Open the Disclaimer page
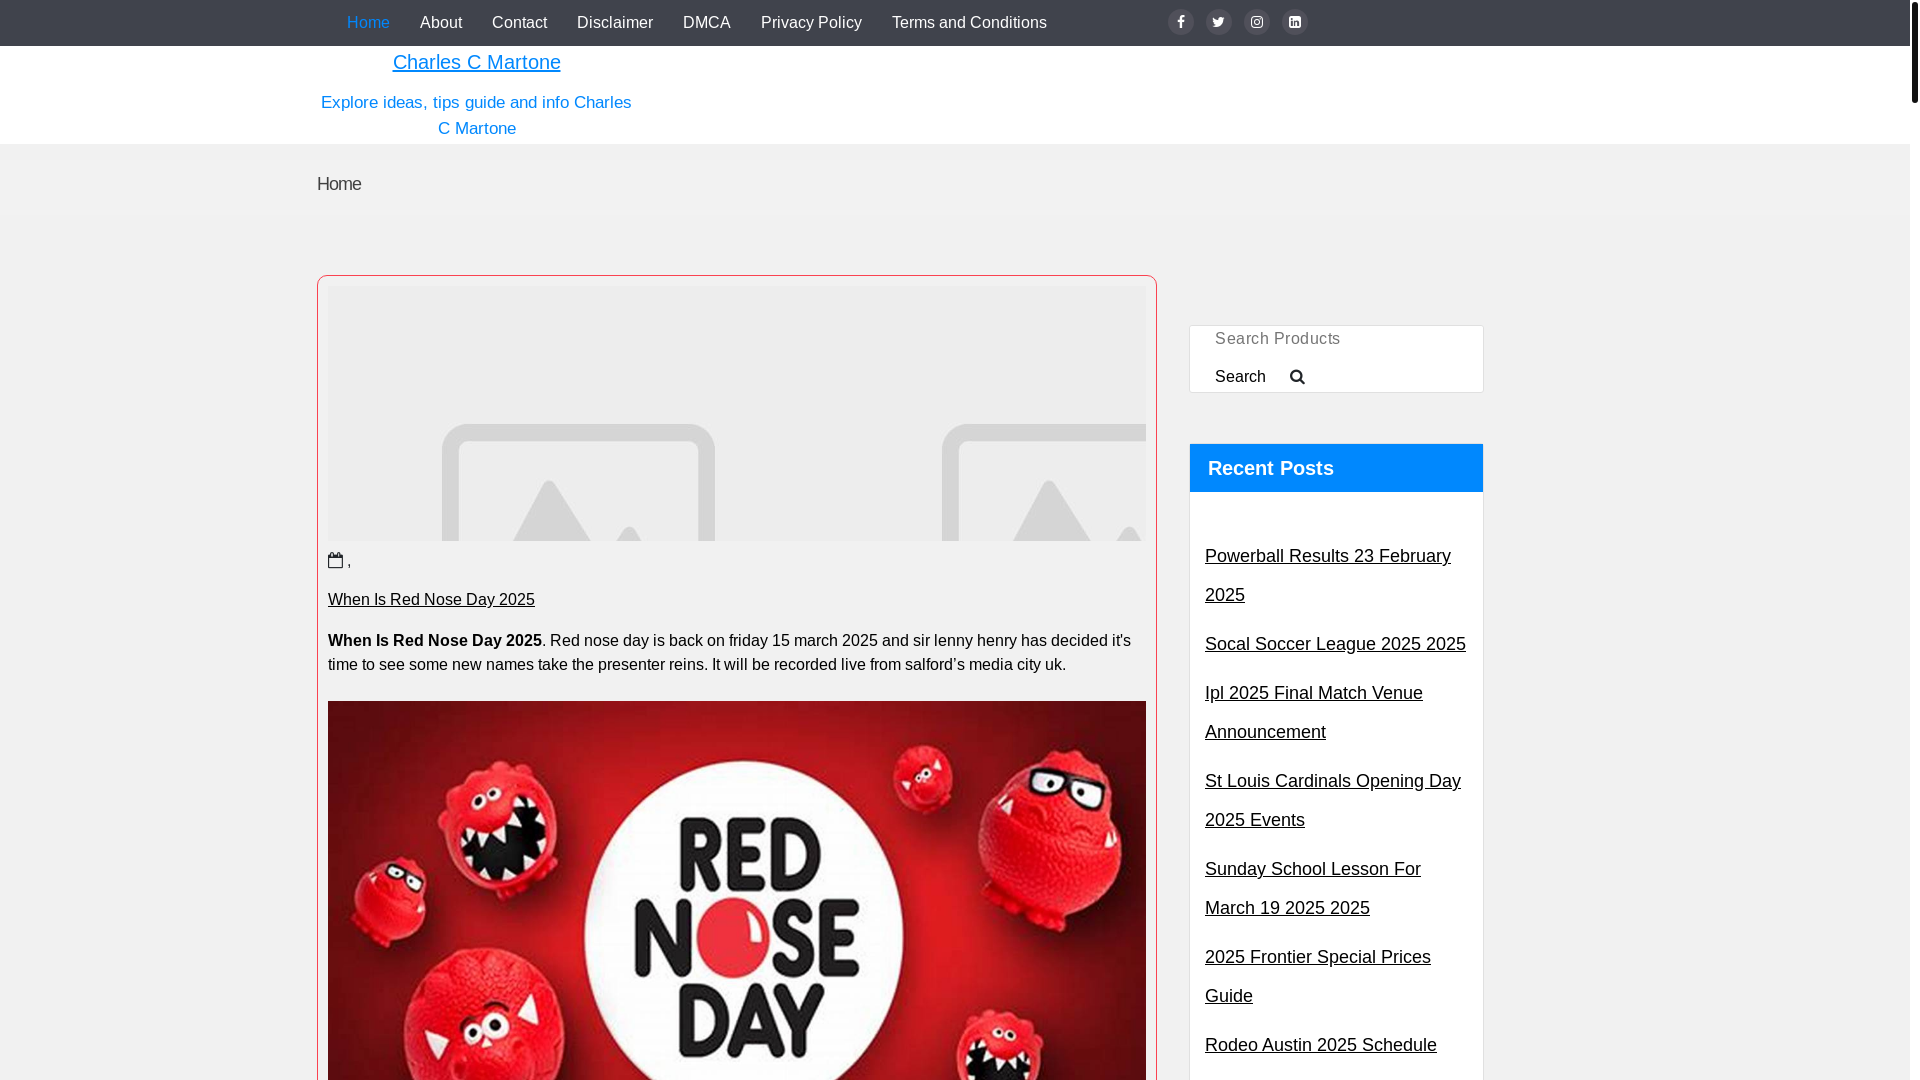 pos(615,23)
